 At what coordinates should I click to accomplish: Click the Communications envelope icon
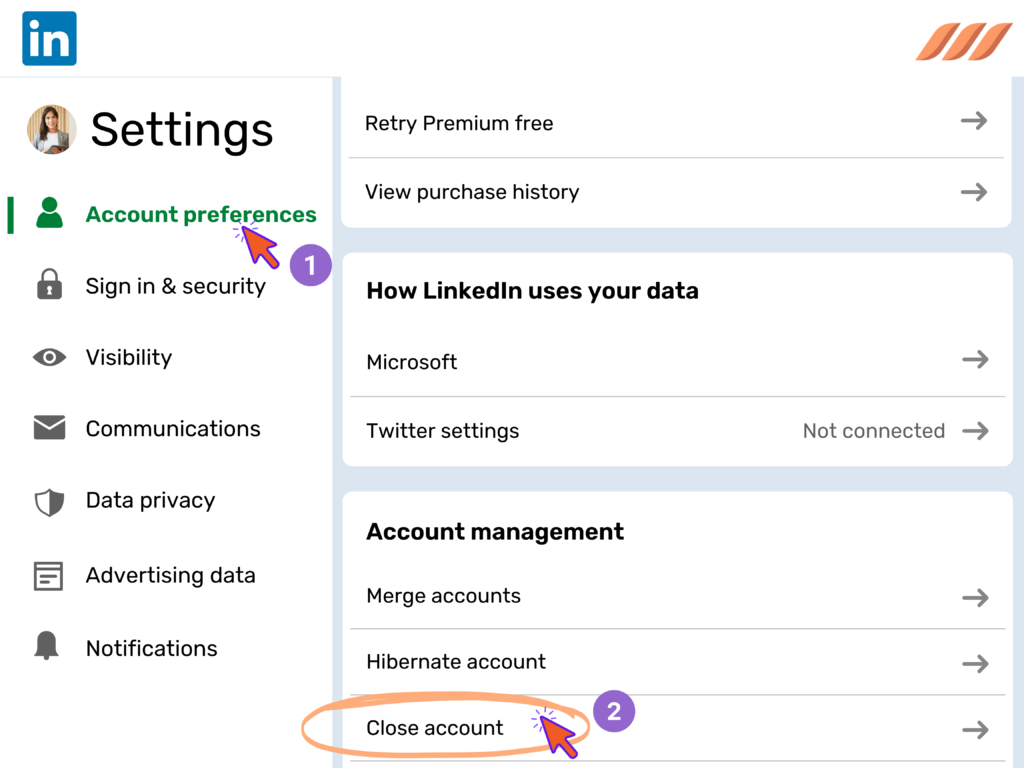(49, 428)
